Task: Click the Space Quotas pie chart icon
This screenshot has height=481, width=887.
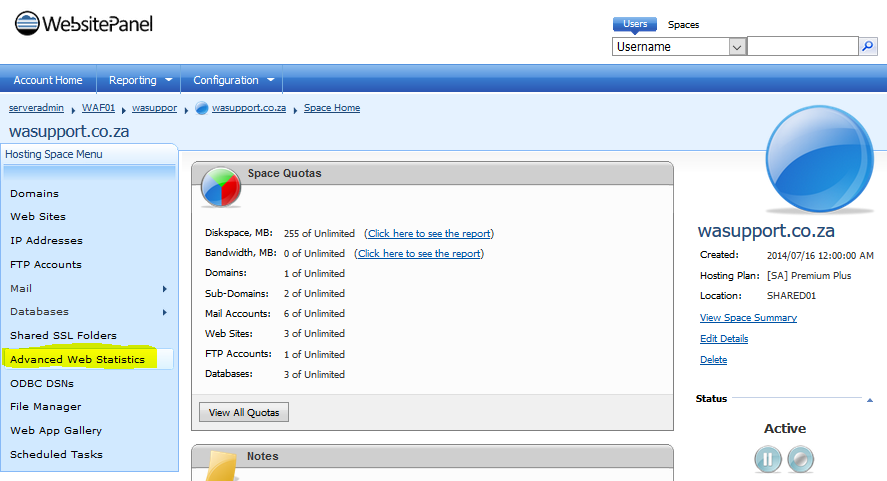Action: (x=221, y=187)
